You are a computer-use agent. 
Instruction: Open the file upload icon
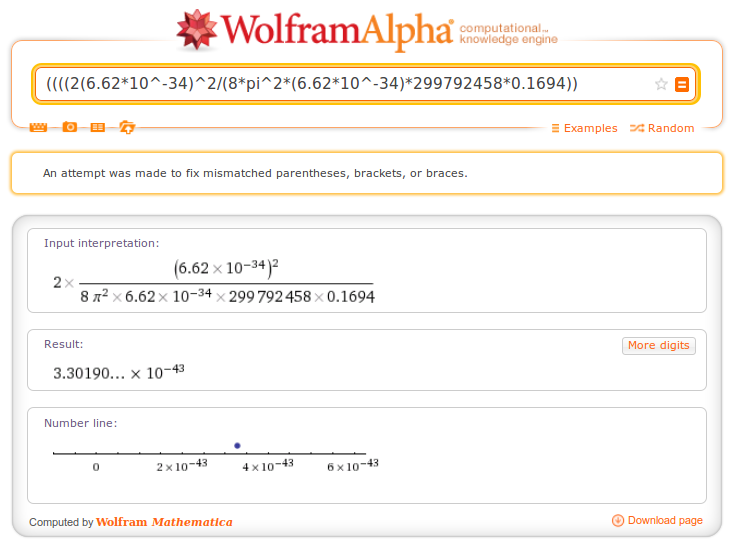(x=127, y=127)
